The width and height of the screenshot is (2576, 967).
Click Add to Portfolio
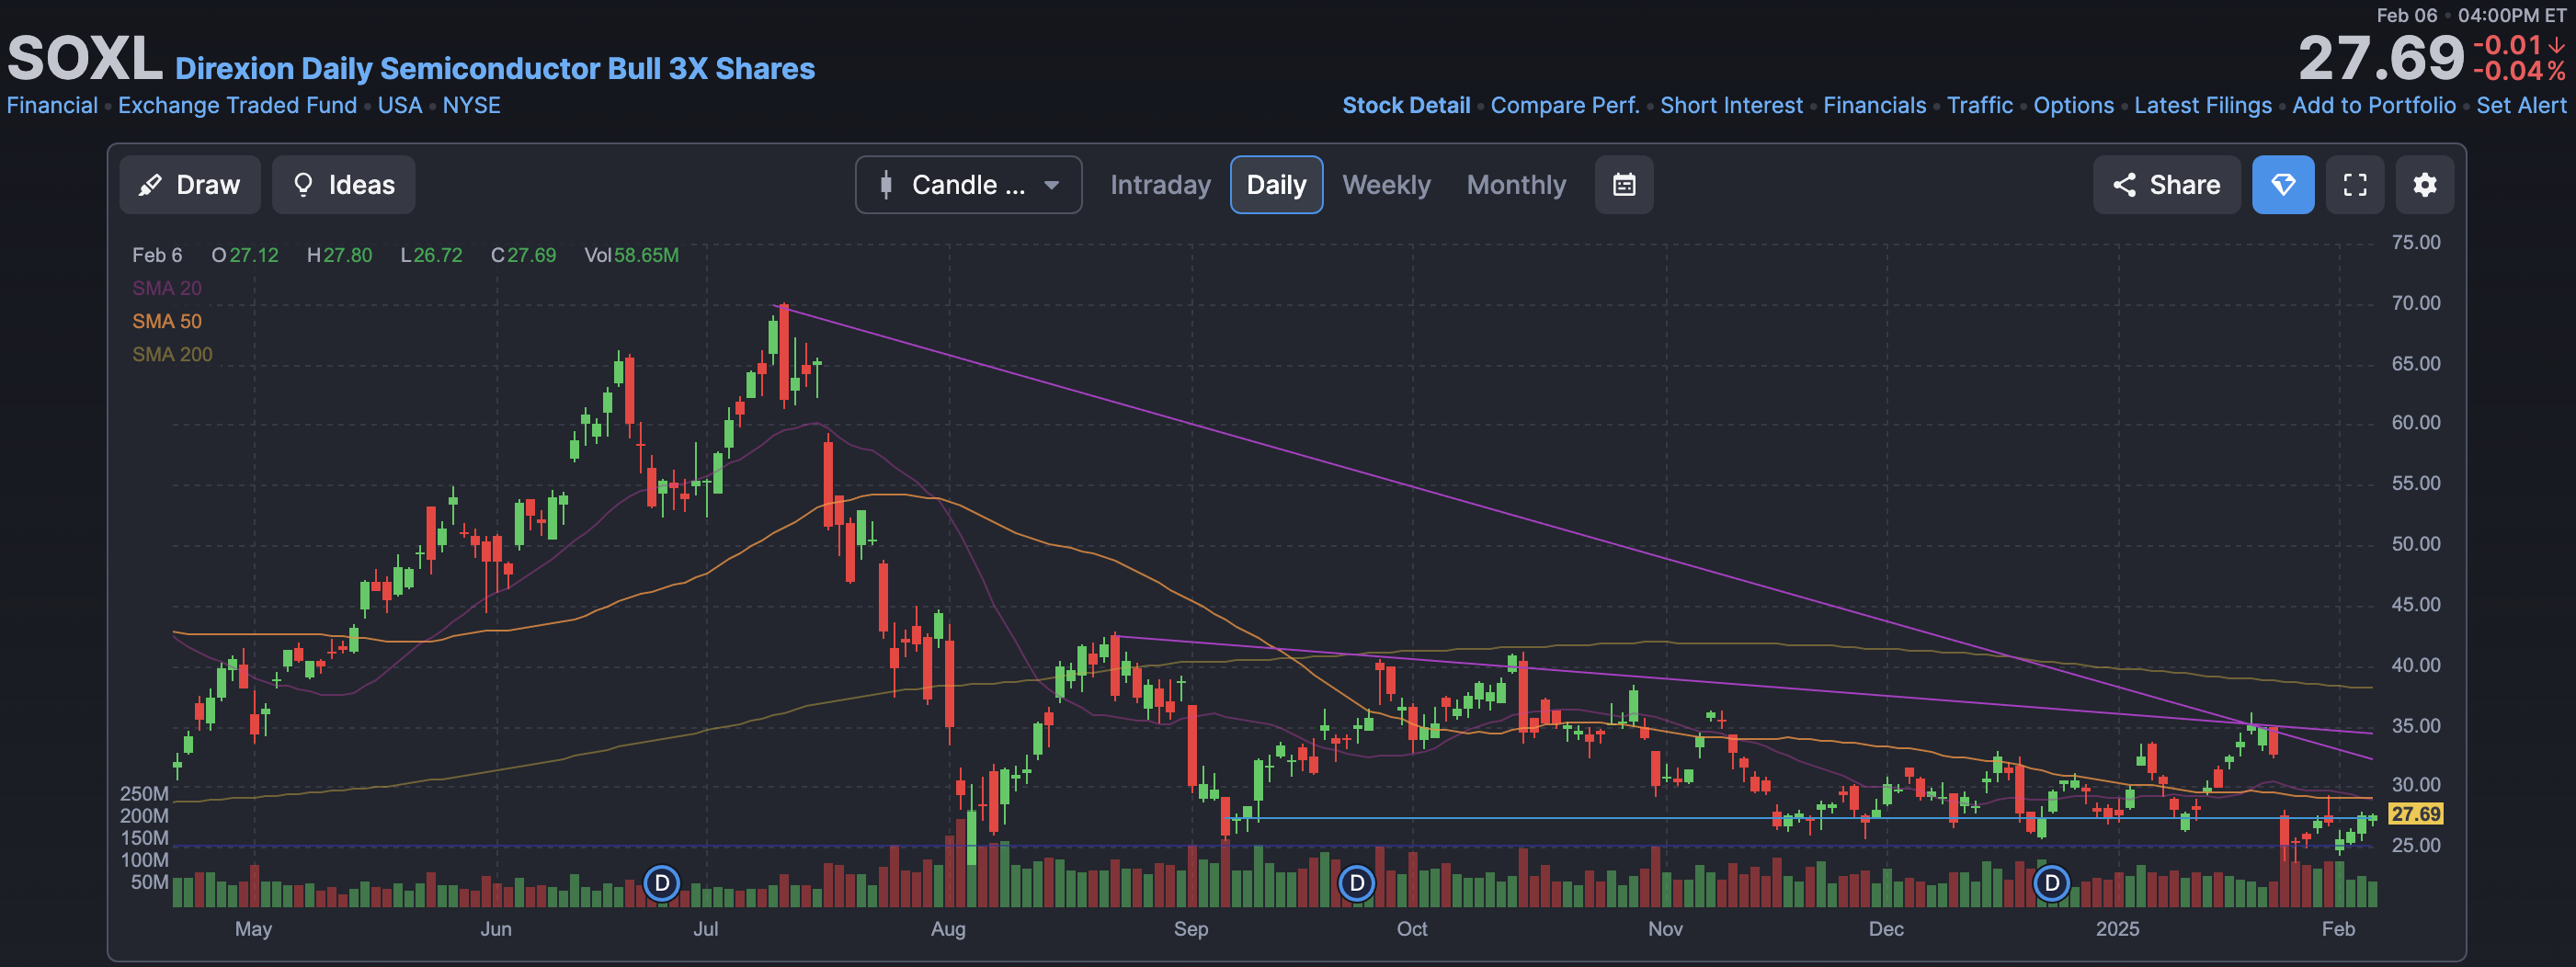[x=2374, y=105]
